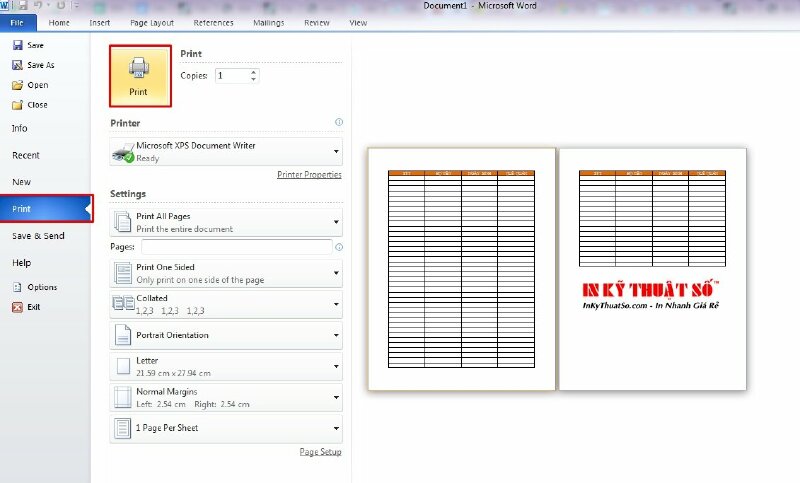
Task: Click the printer info icon
Action: pos(339,123)
